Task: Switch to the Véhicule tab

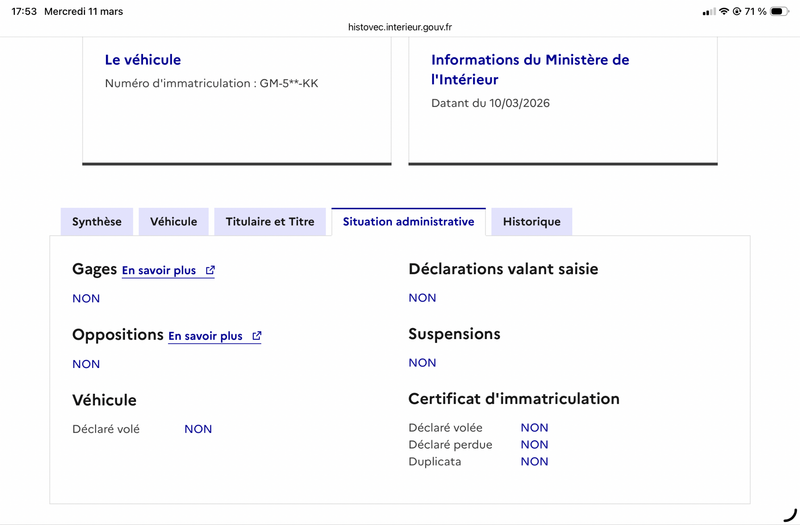Action: pos(173,221)
